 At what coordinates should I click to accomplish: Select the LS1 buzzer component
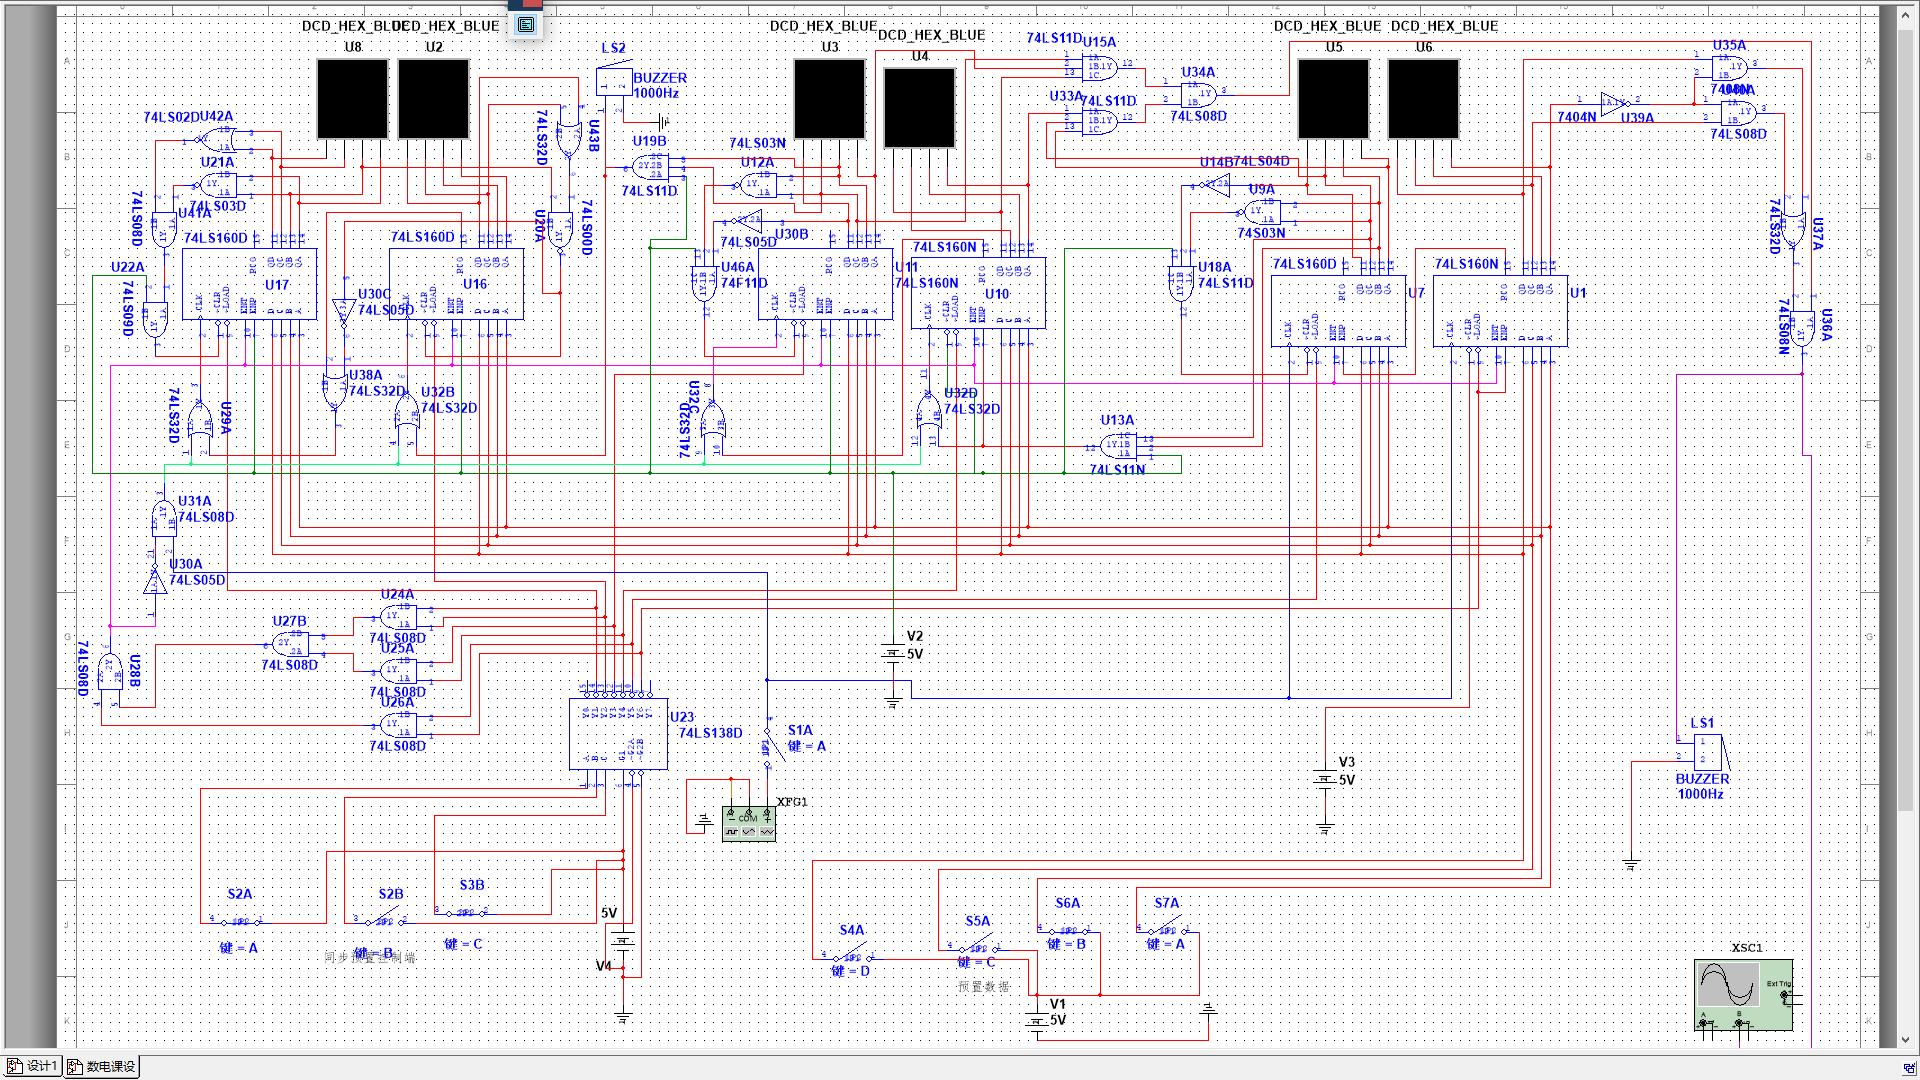pyautogui.click(x=1707, y=753)
